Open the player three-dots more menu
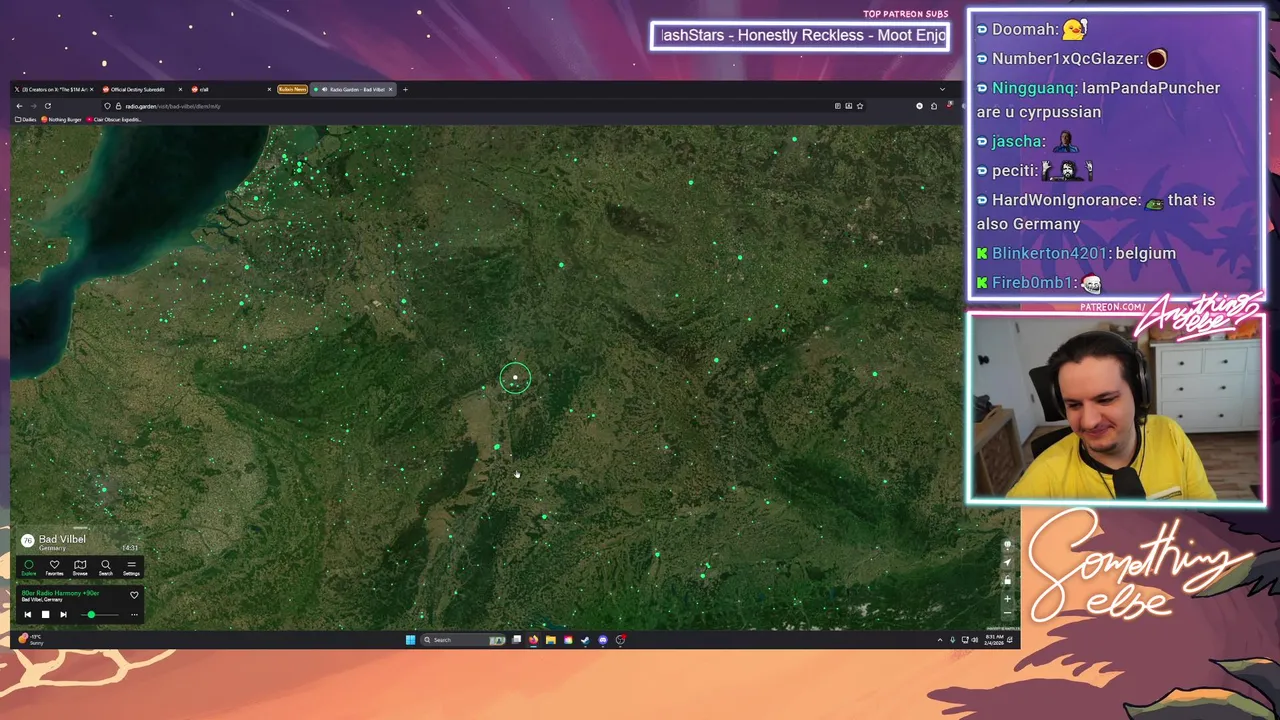1280x720 pixels. (x=134, y=615)
